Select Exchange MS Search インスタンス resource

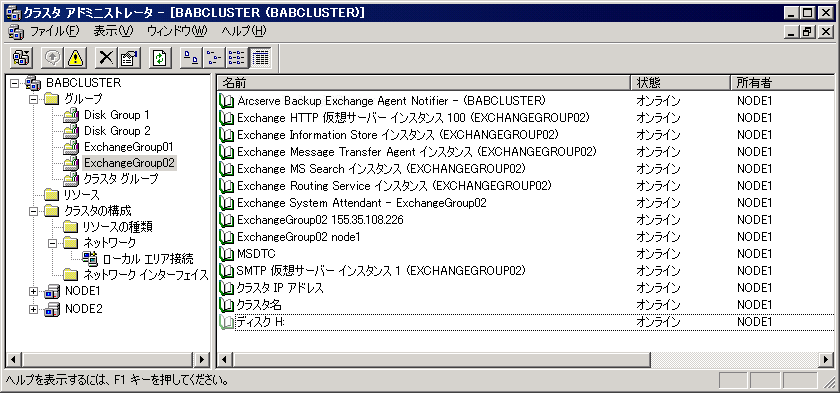(381, 169)
